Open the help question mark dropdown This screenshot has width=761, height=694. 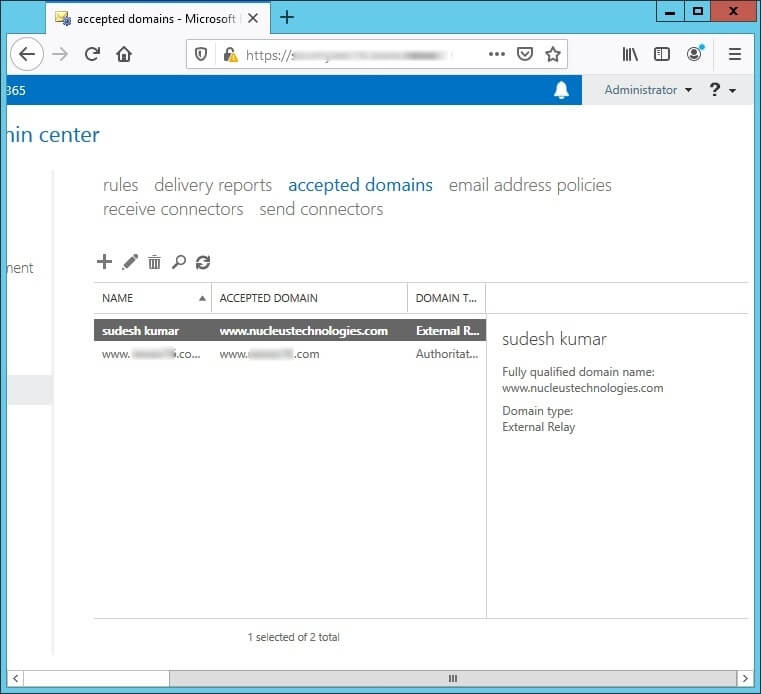pos(722,90)
